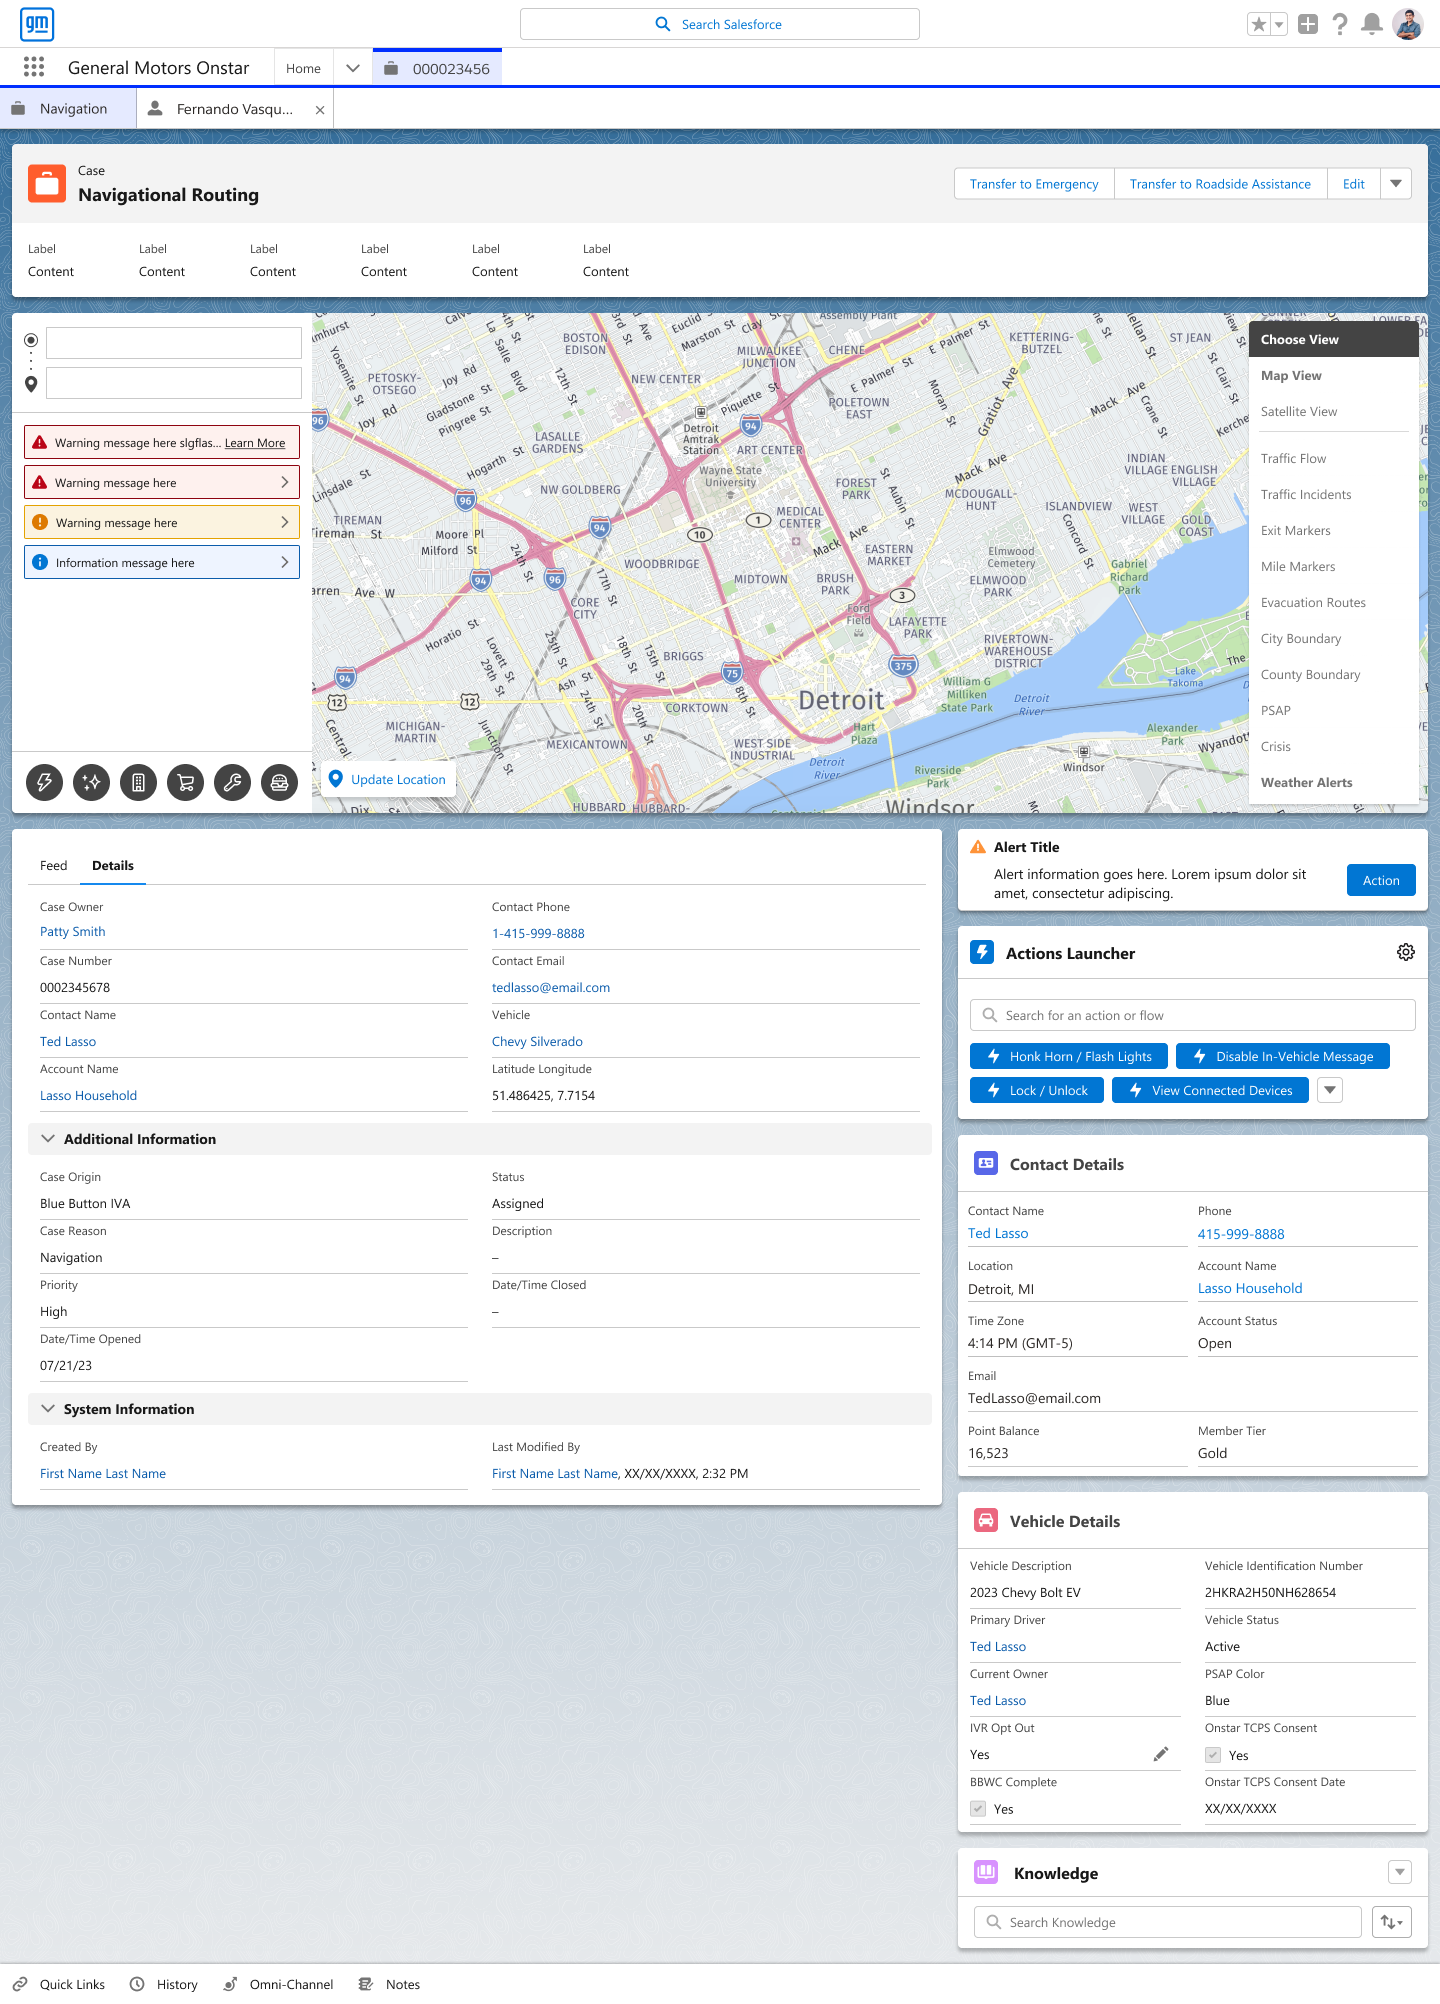Click the Update Location button
This screenshot has width=1440, height=2004.
point(388,779)
